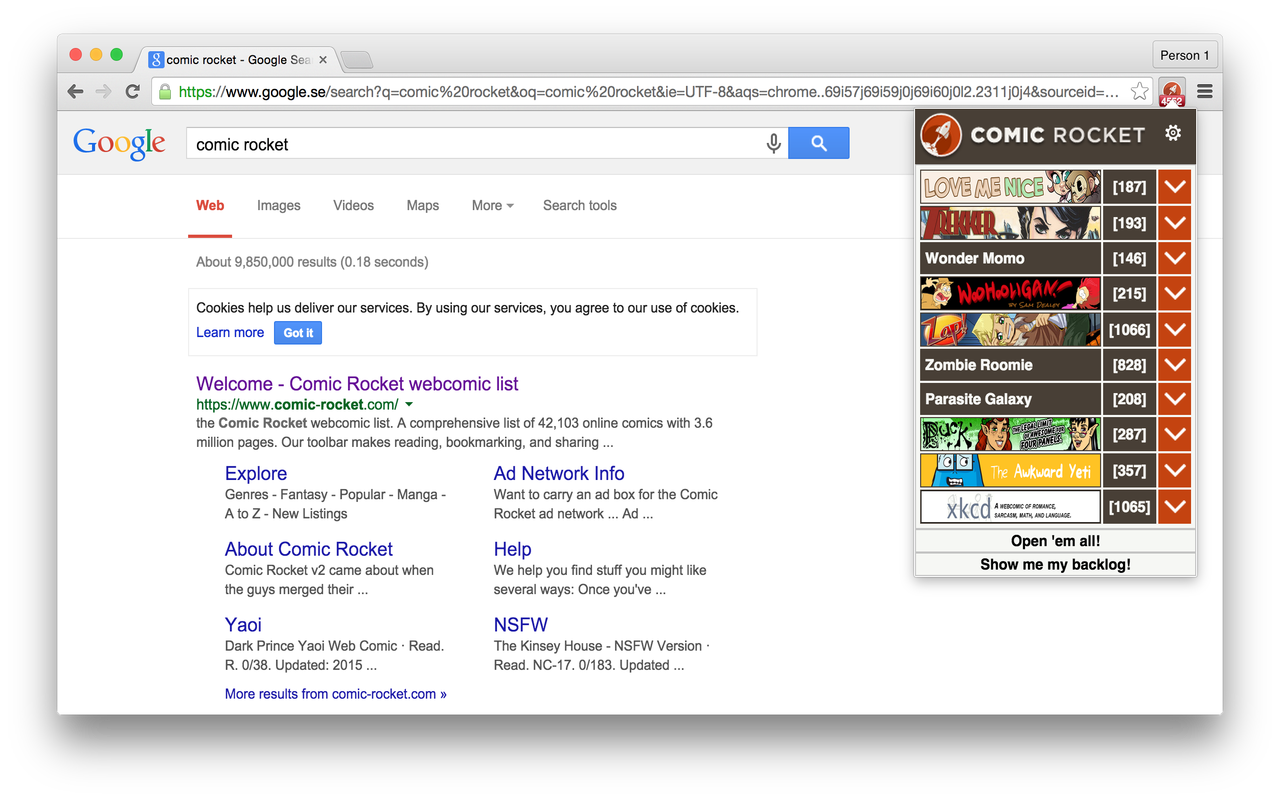Open the Ad Network Info sitelink
Image resolution: width=1280 pixels, height=800 pixels.
click(559, 473)
